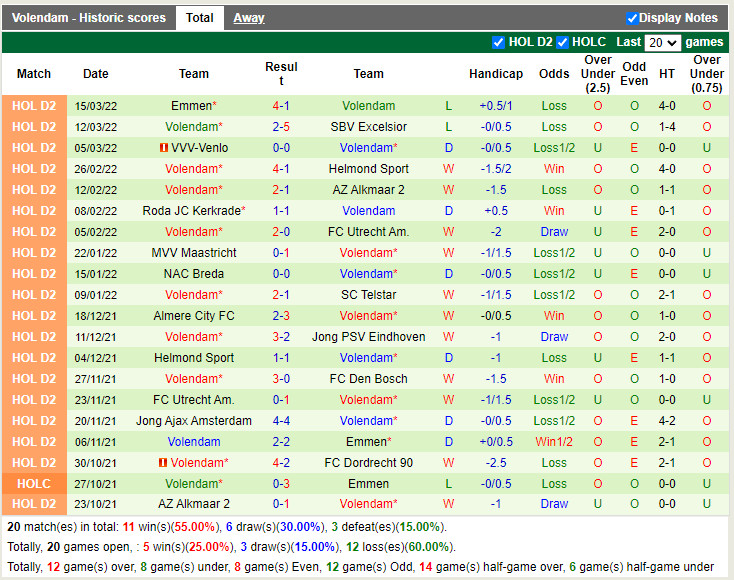Click the 55.00% win percentage in the summary

194,527
